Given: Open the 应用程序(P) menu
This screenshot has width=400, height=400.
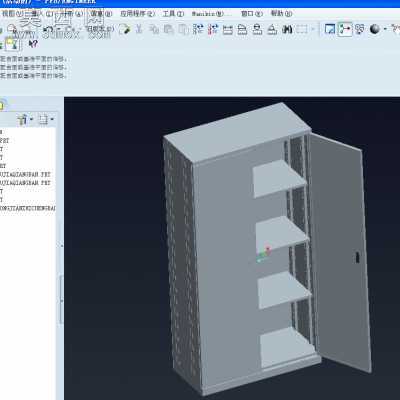Looking at the screenshot, I should coord(138,14).
